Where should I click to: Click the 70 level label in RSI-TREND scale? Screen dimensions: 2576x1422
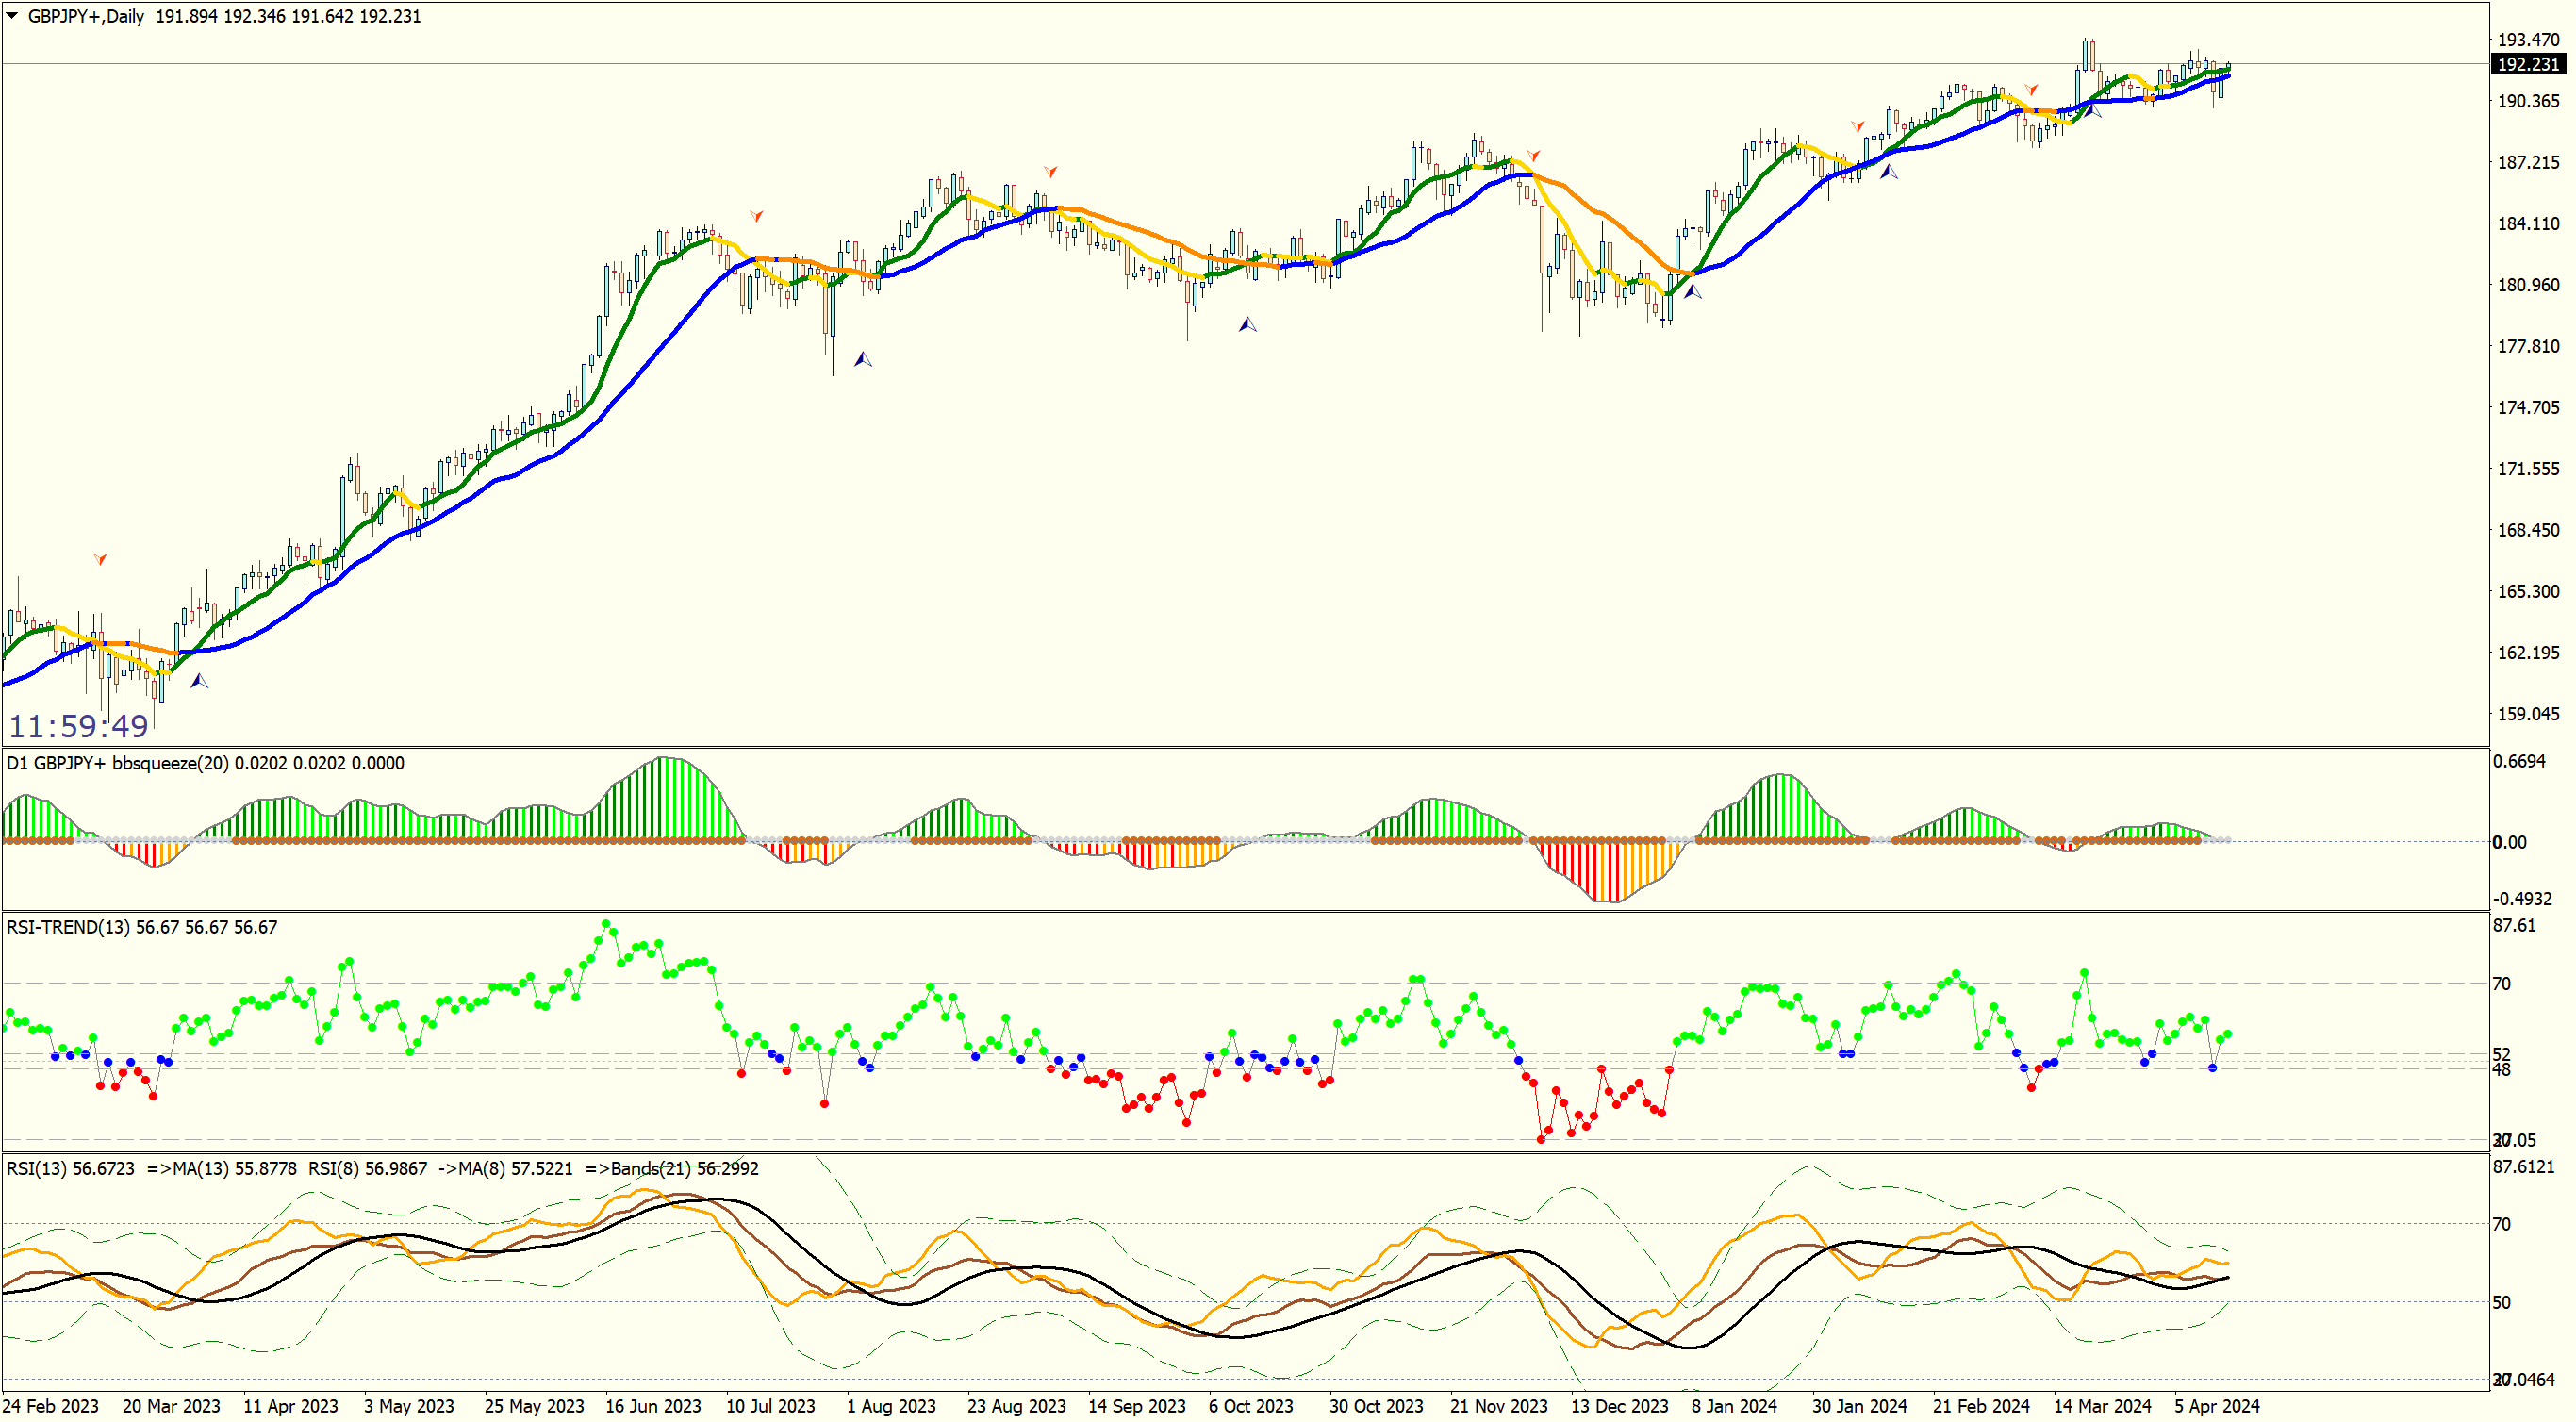pyautogui.click(x=2501, y=984)
